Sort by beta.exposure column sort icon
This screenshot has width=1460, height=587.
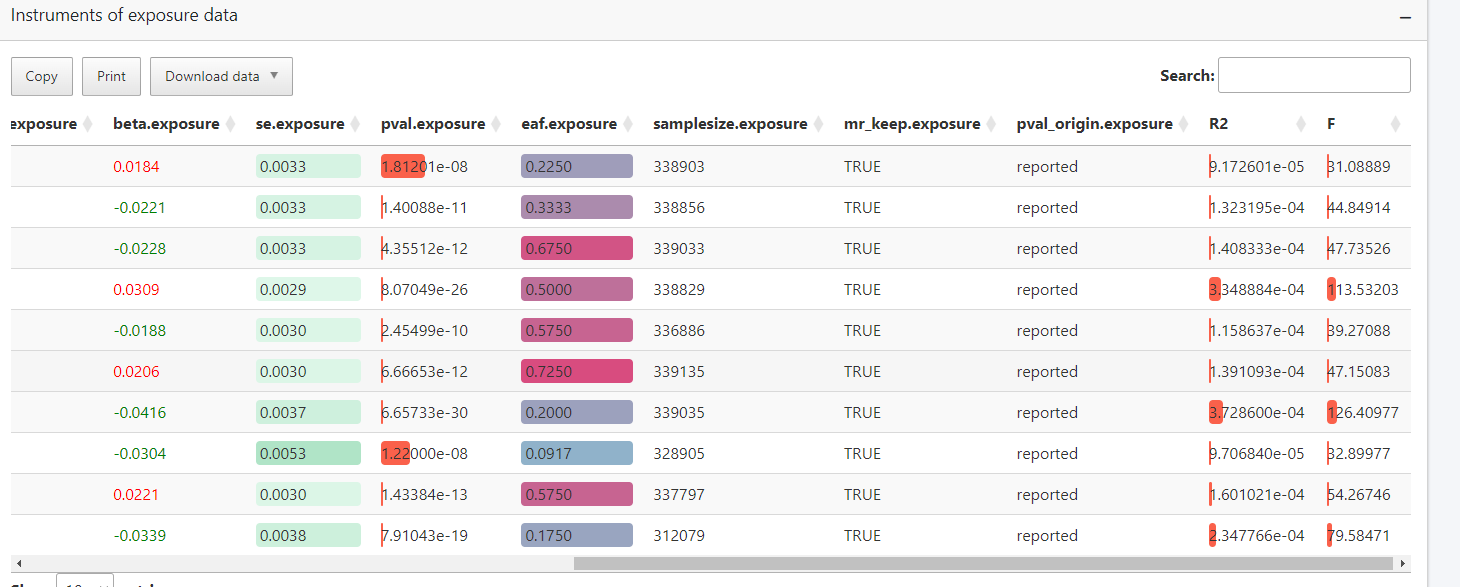click(x=231, y=124)
